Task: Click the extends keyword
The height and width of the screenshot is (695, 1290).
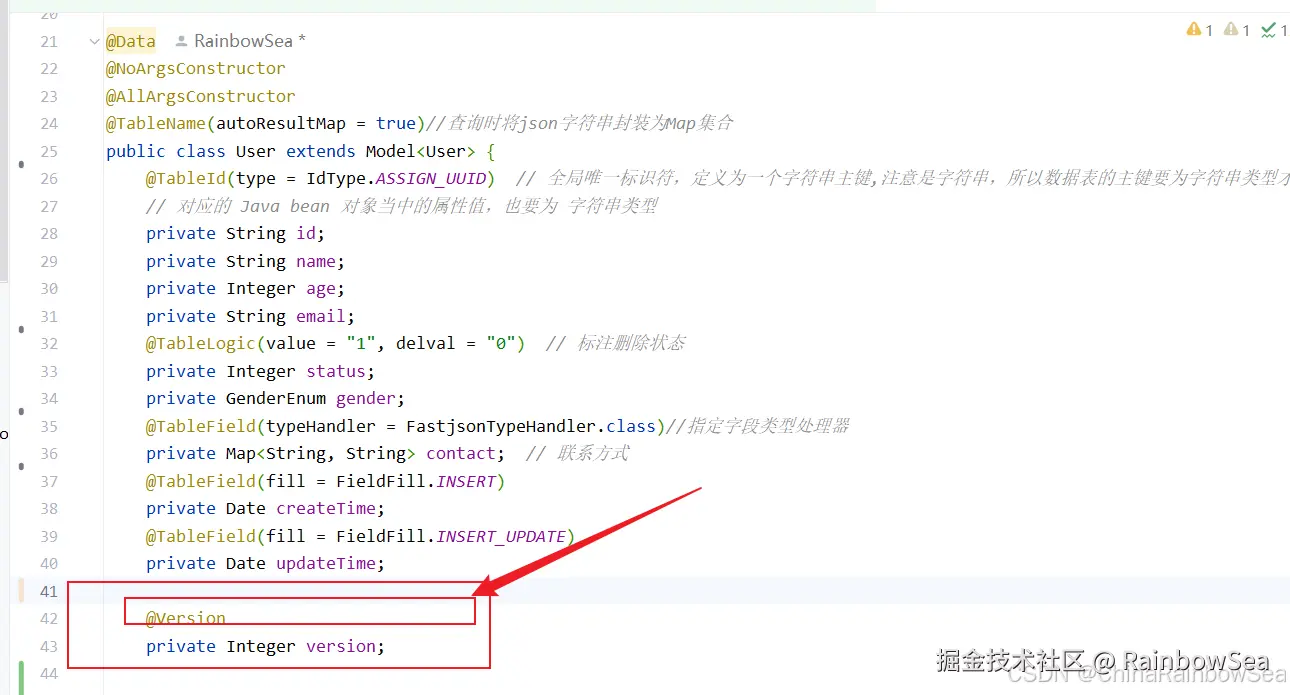Action: tap(321, 151)
